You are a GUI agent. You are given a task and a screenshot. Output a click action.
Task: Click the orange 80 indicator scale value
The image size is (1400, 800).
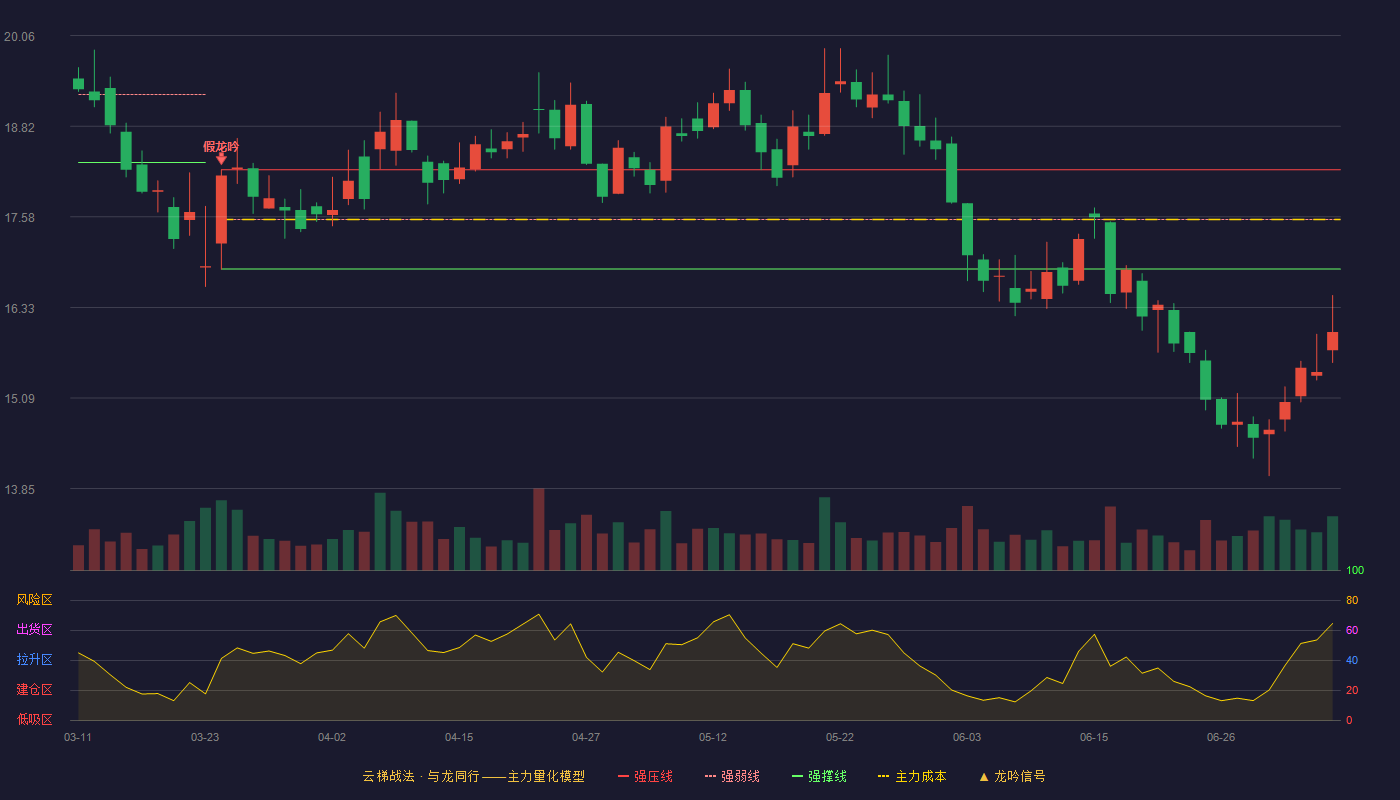[x=1352, y=601]
